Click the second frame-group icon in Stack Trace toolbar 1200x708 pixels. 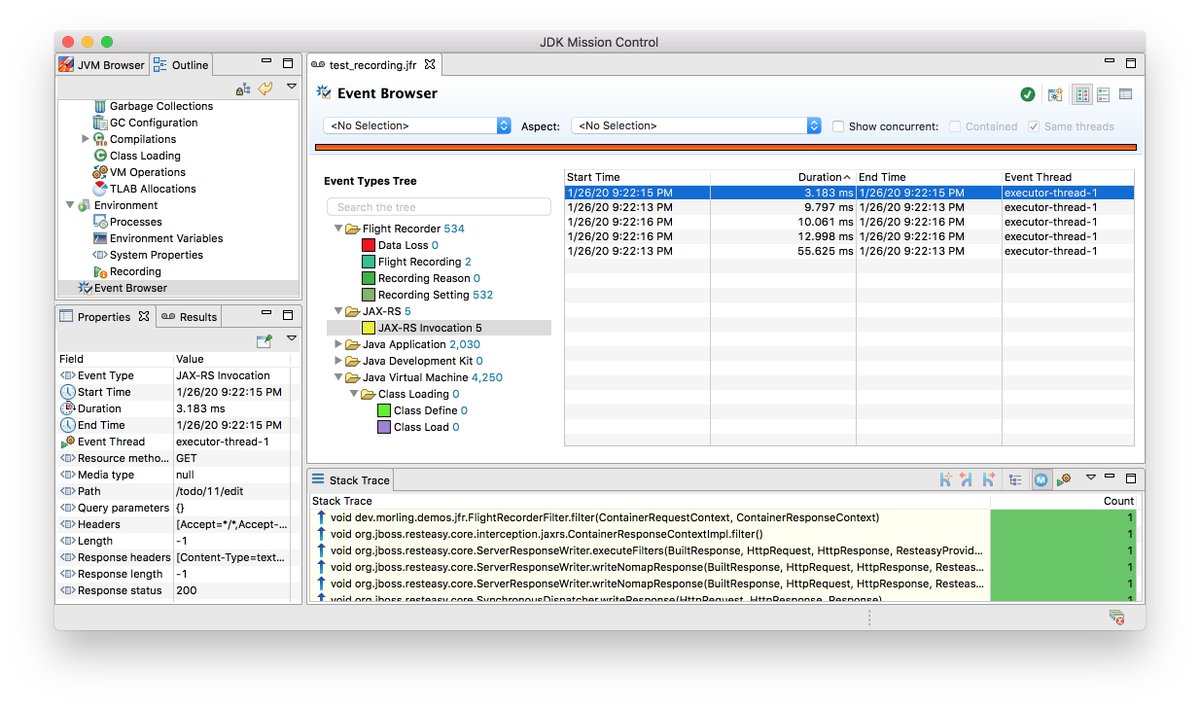click(966, 480)
